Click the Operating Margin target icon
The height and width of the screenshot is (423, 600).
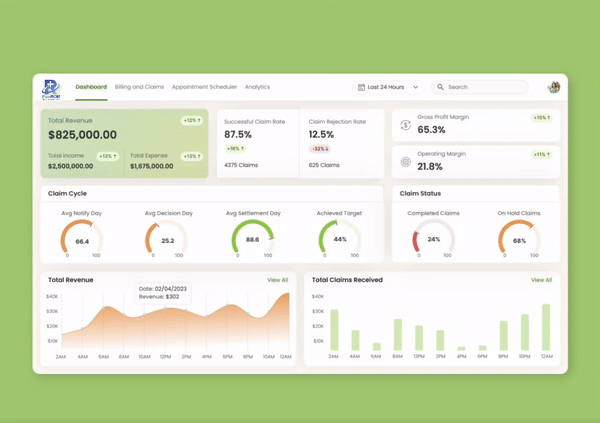[406, 162]
